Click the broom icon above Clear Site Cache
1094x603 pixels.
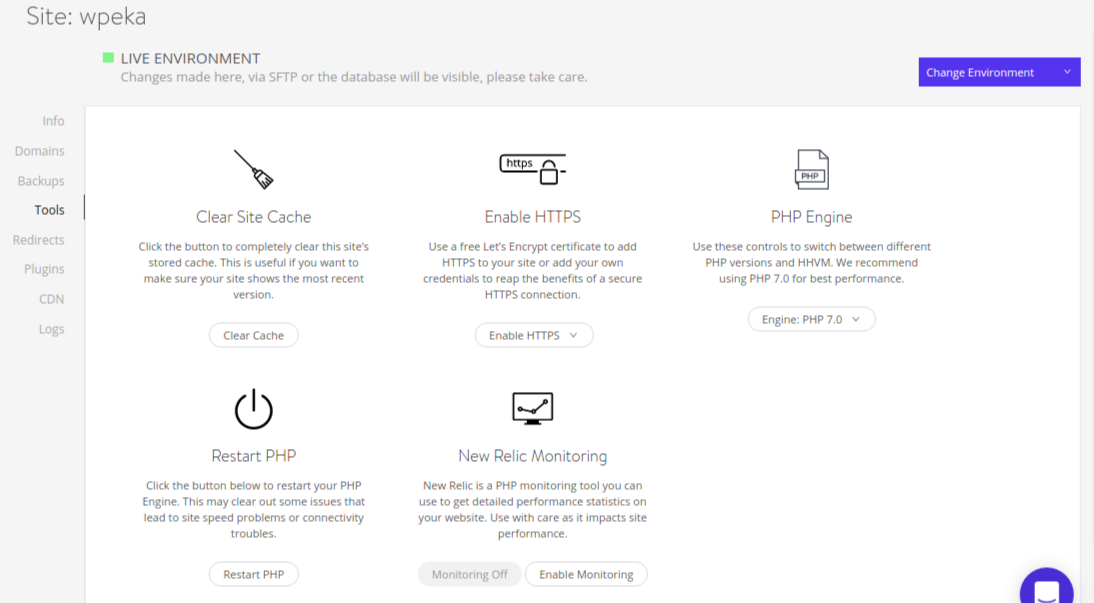253,168
